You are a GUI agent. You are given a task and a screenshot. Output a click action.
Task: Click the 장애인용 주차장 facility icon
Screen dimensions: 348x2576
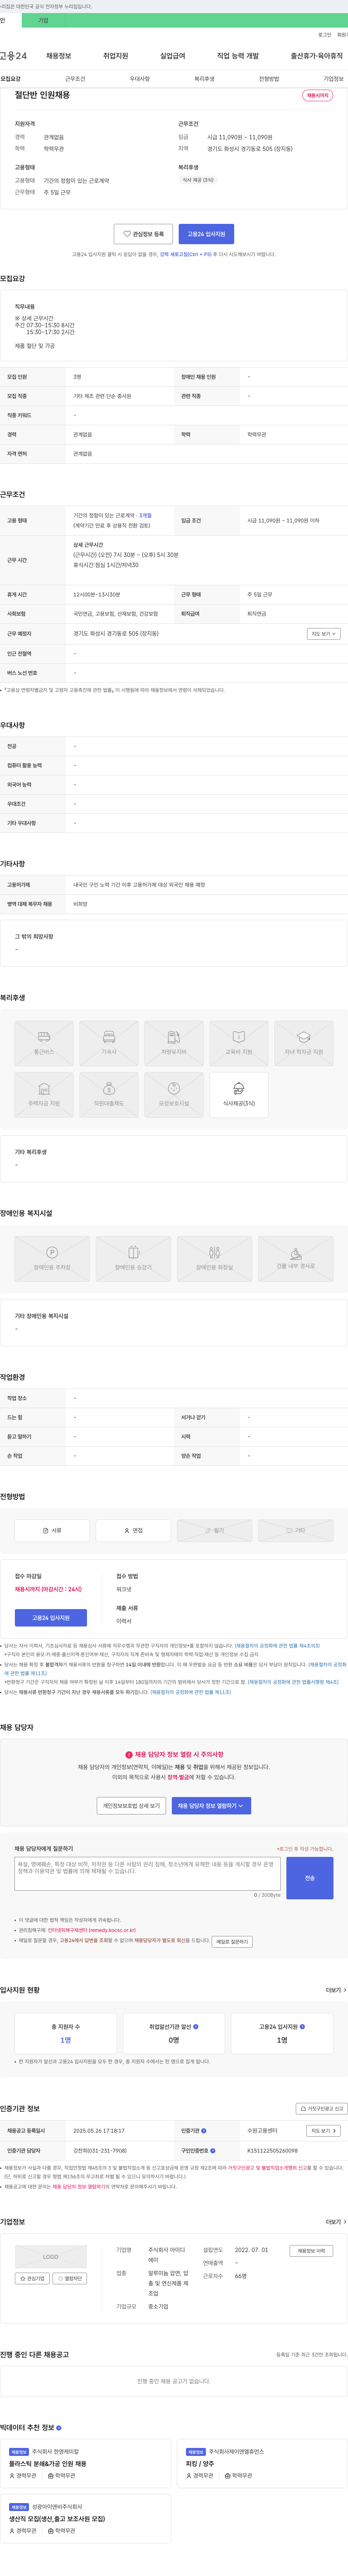tap(52, 1259)
